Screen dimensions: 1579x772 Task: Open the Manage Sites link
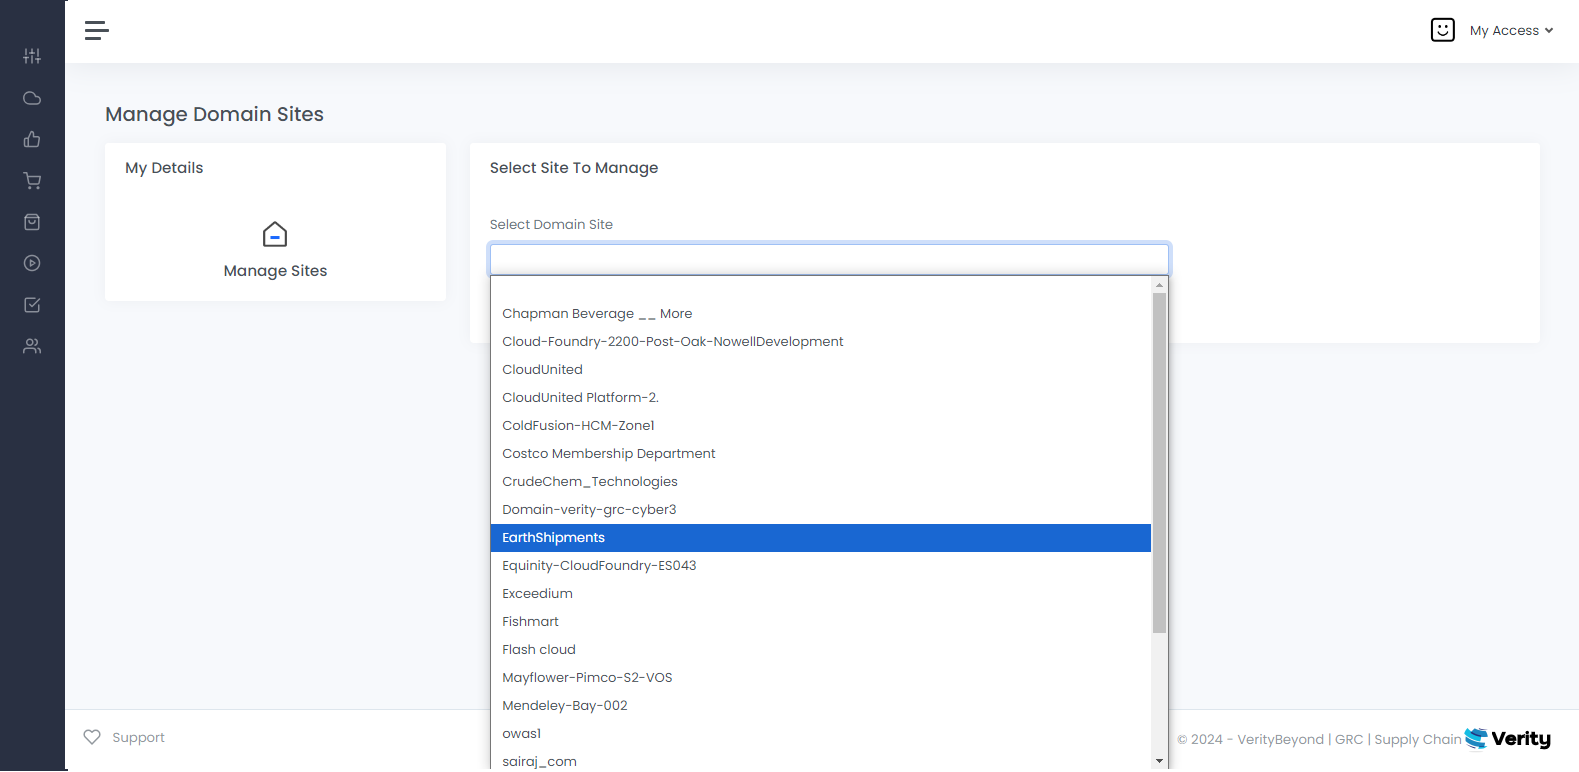click(275, 271)
